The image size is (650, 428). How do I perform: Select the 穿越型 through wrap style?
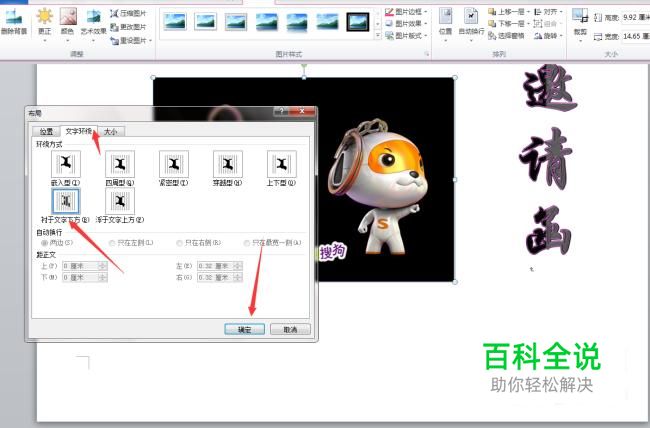(x=228, y=164)
